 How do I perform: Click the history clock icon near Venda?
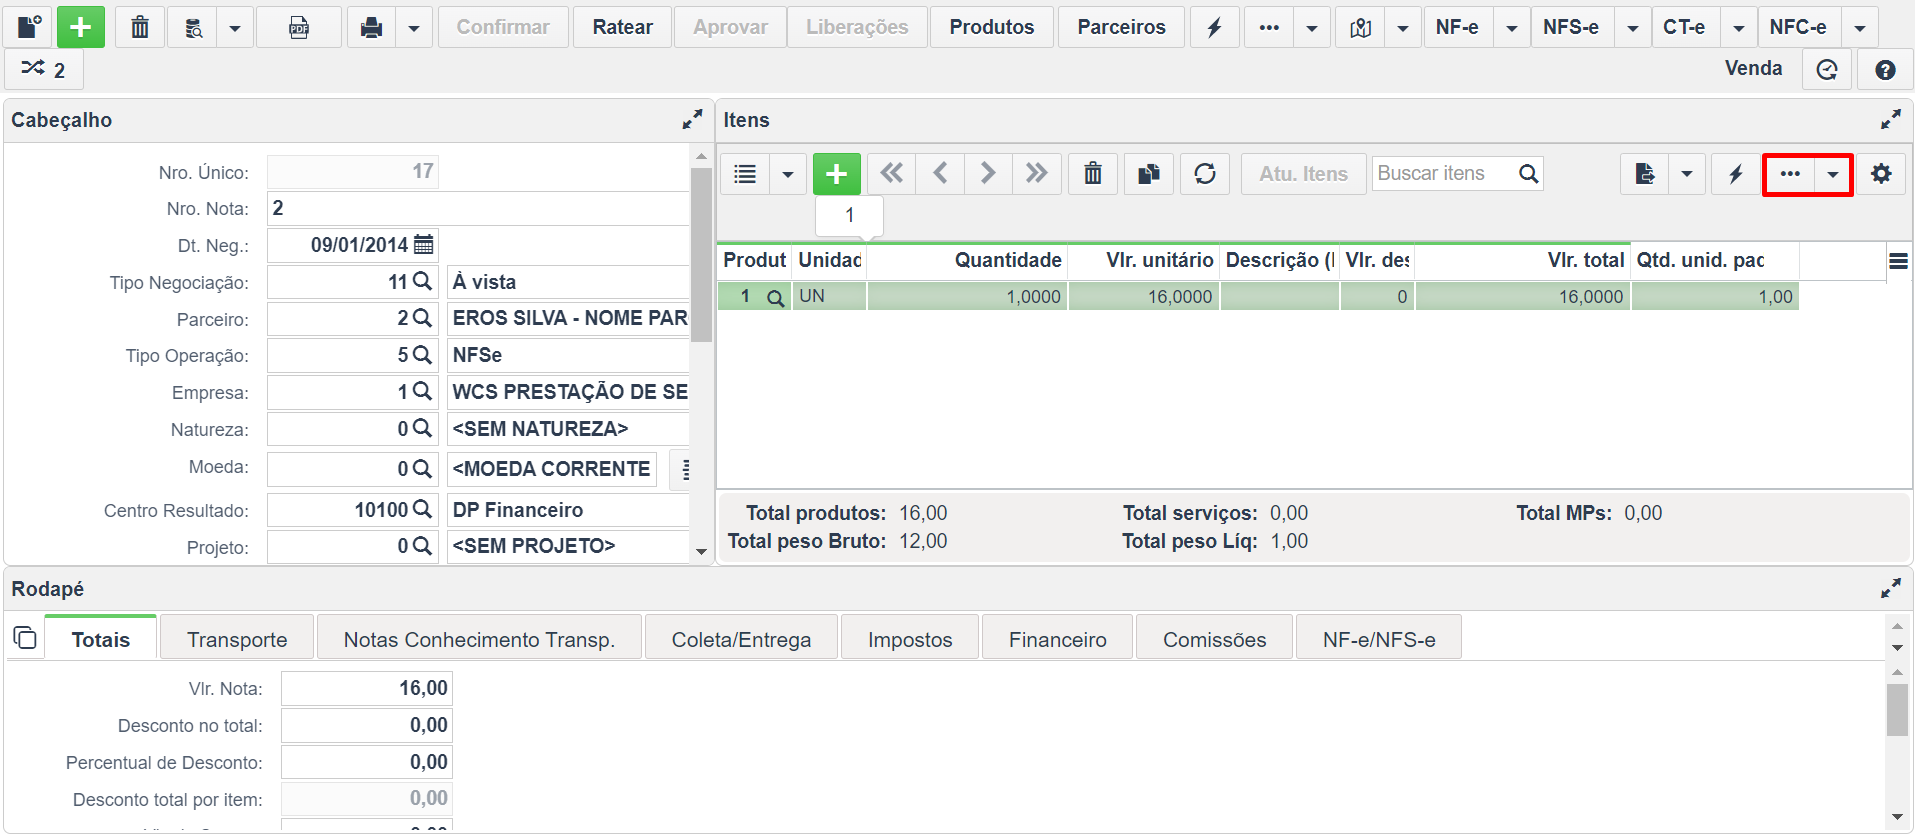[x=1827, y=69]
